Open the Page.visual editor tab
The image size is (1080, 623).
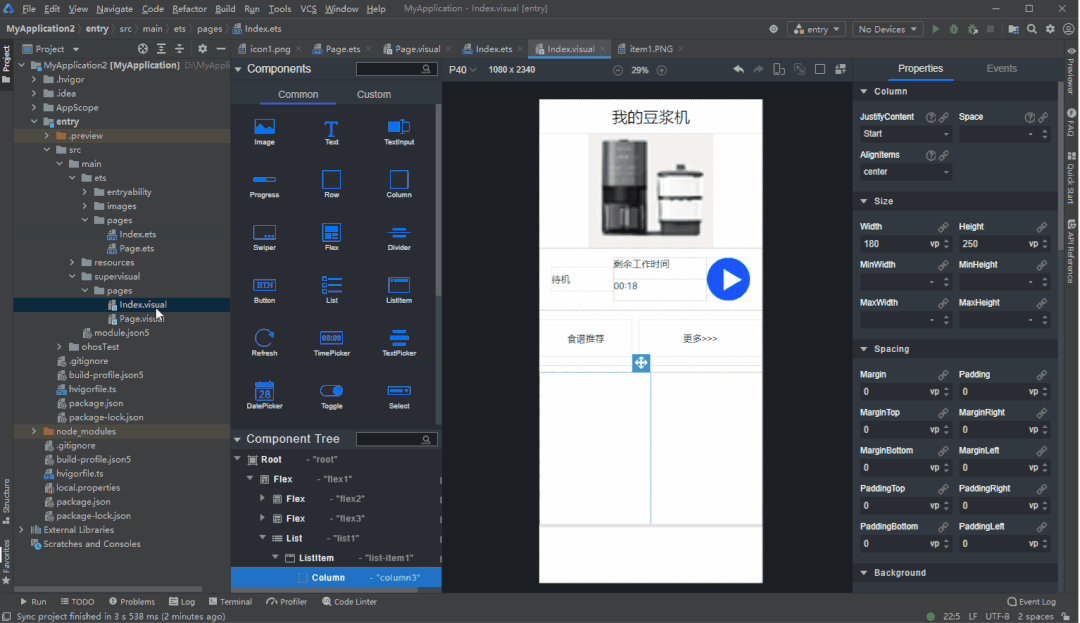[417, 49]
